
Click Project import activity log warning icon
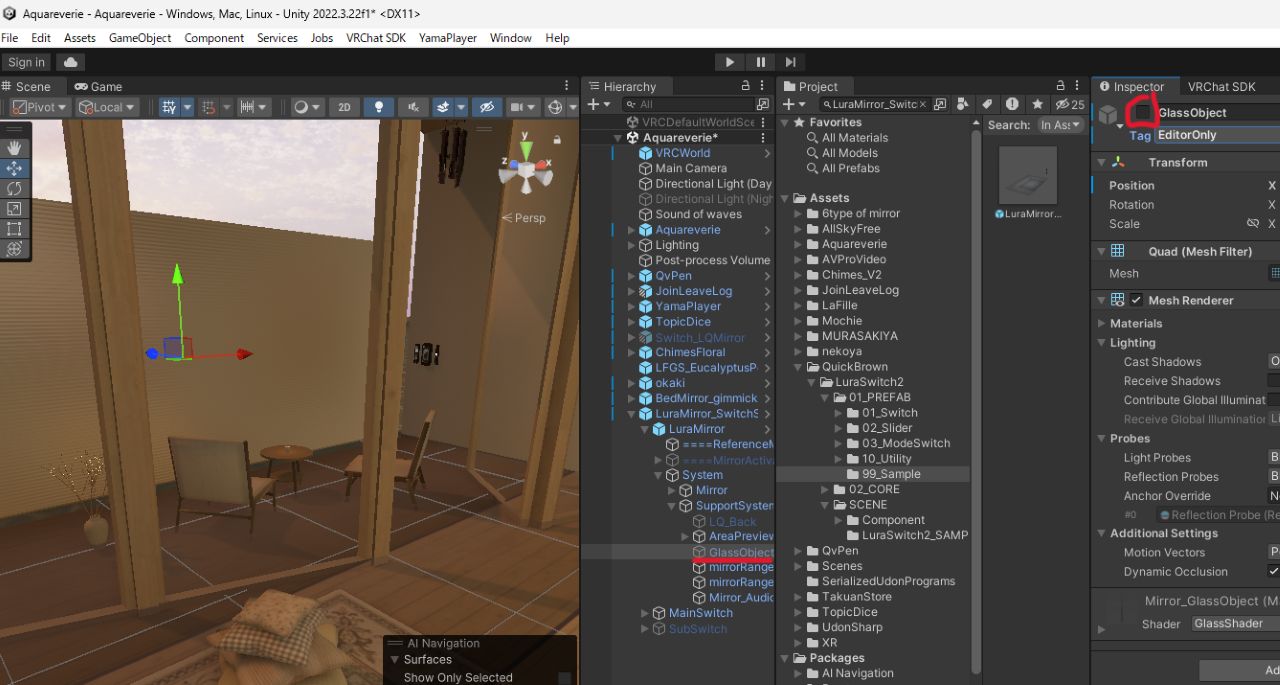[x=1012, y=104]
